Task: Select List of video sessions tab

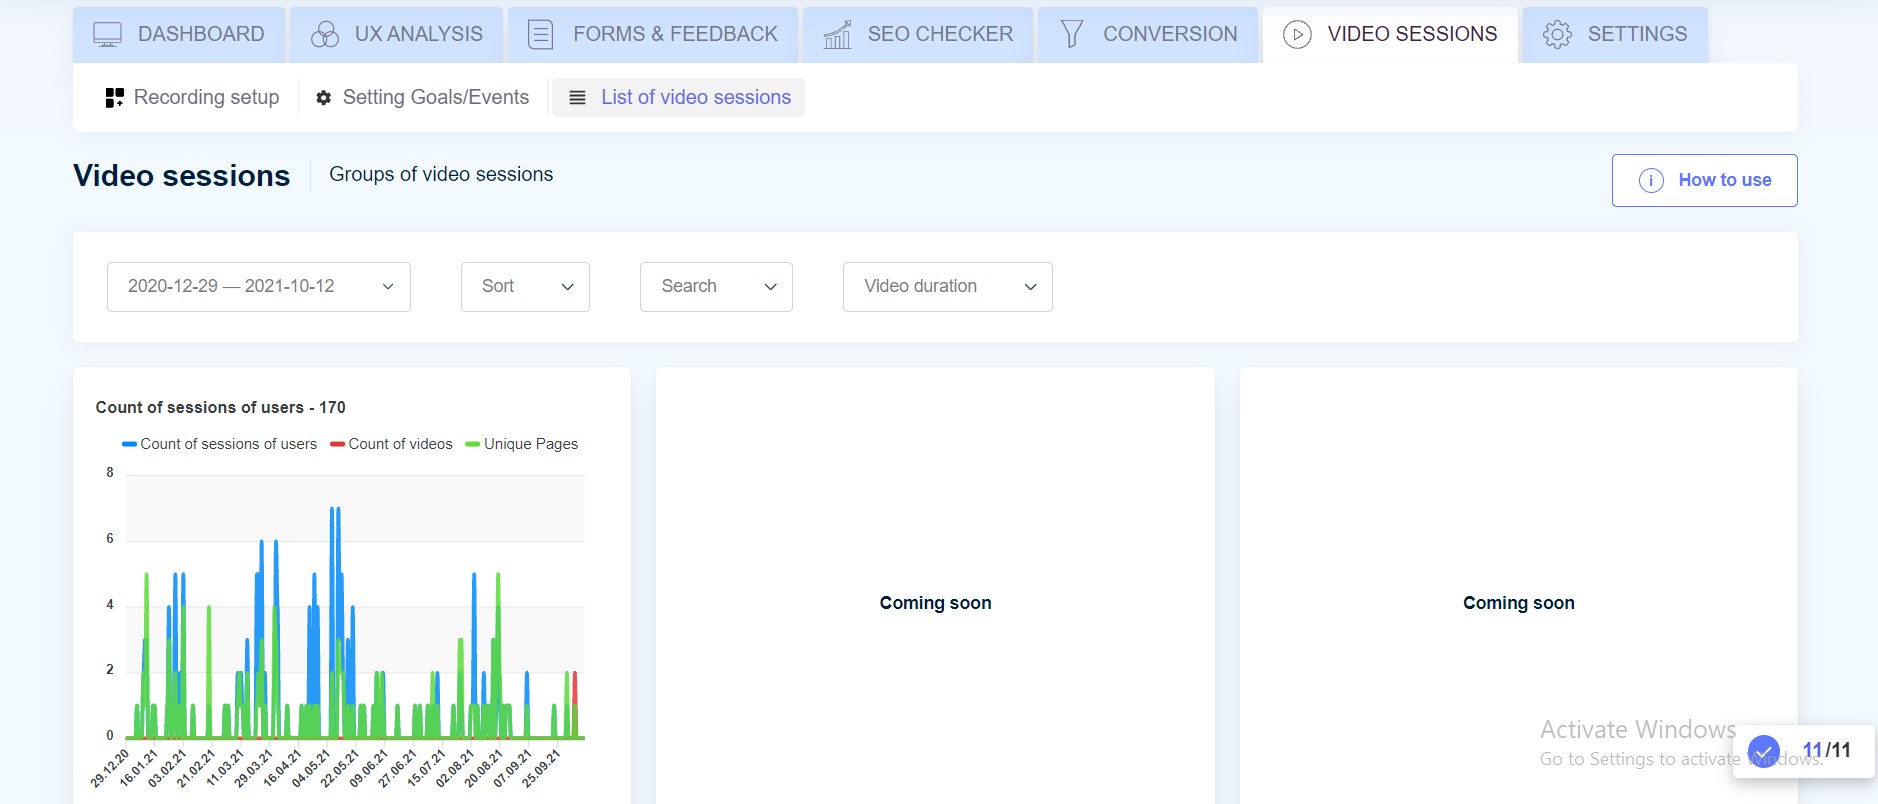Action: pos(679,98)
